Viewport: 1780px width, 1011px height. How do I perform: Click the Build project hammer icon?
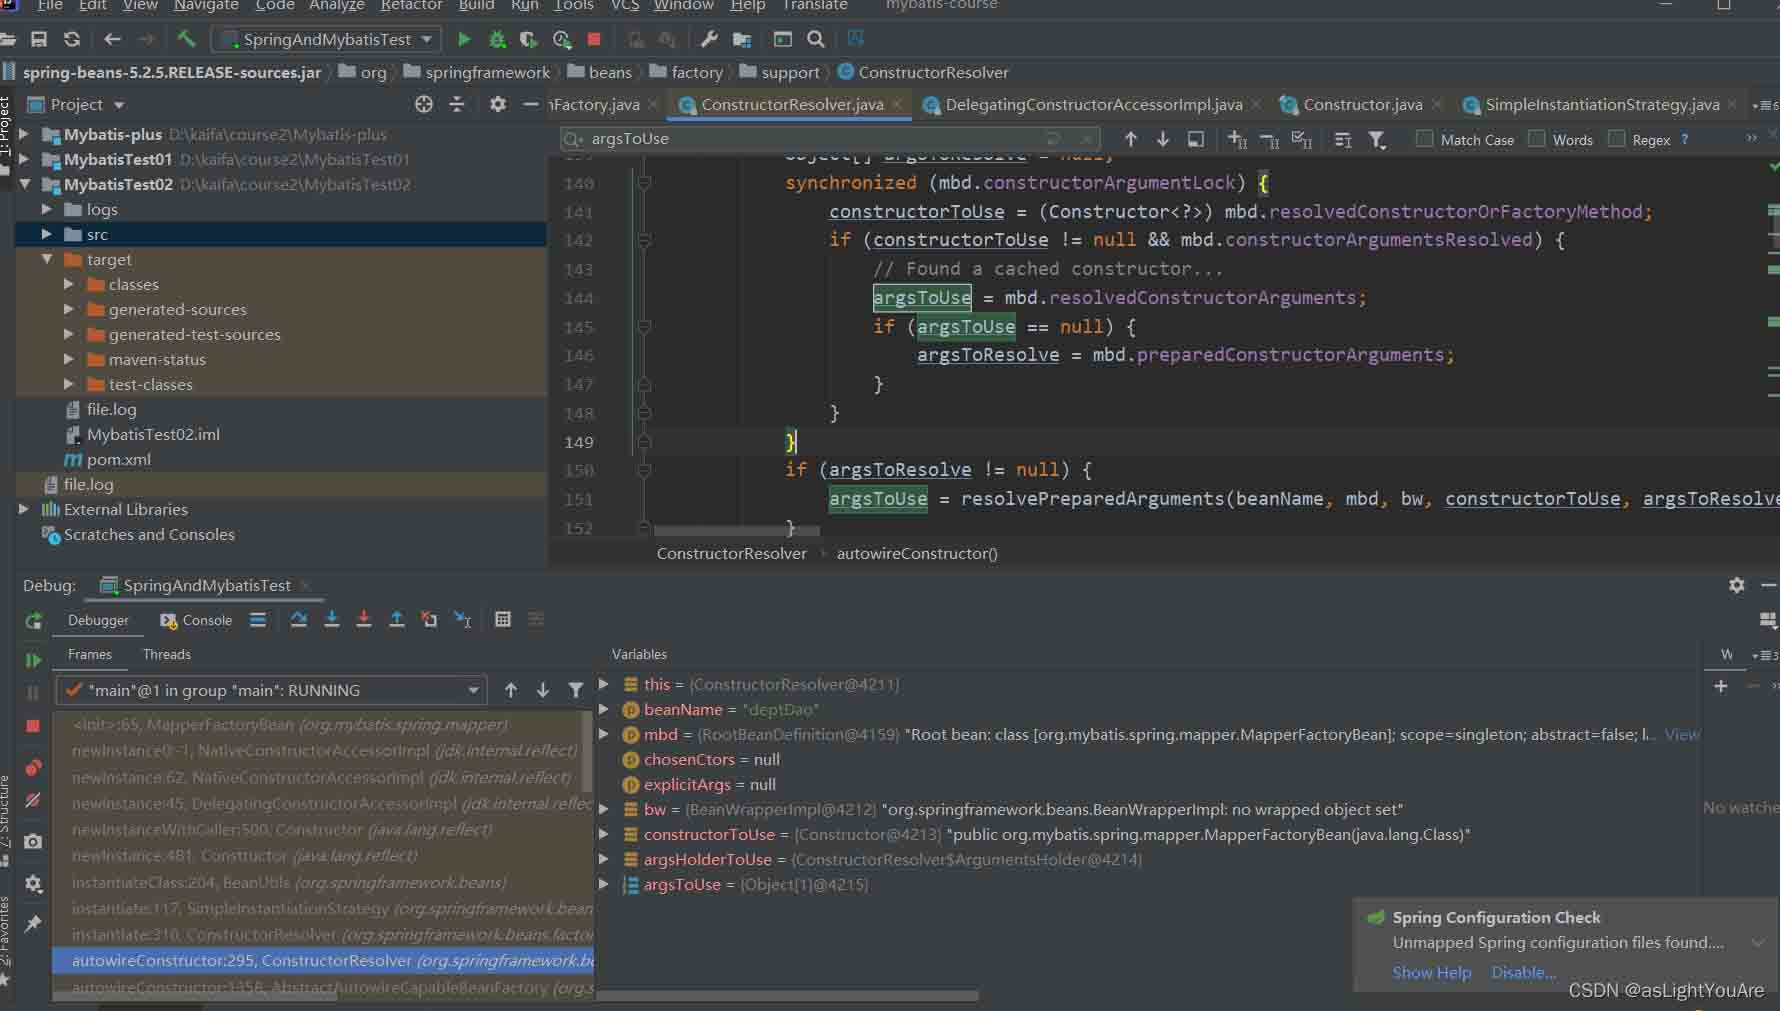point(186,39)
